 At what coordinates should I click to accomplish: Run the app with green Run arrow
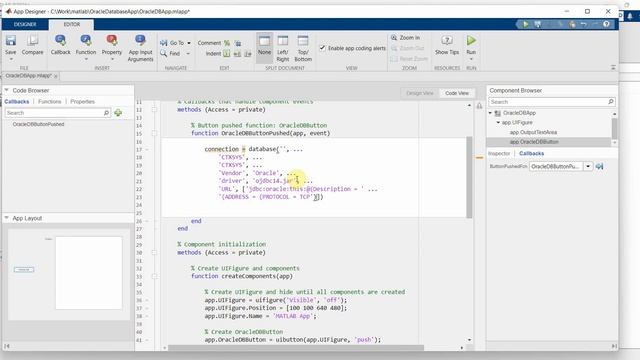click(471, 41)
